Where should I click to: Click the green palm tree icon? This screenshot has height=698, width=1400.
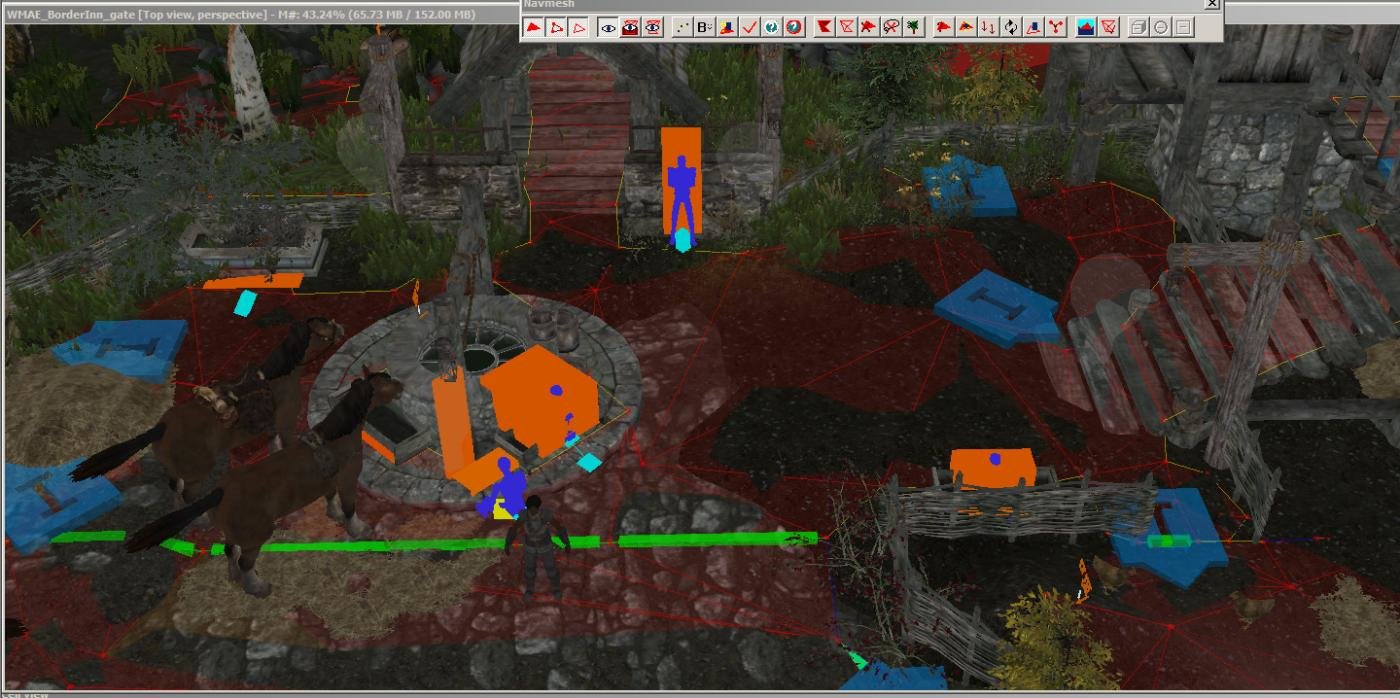click(x=913, y=28)
